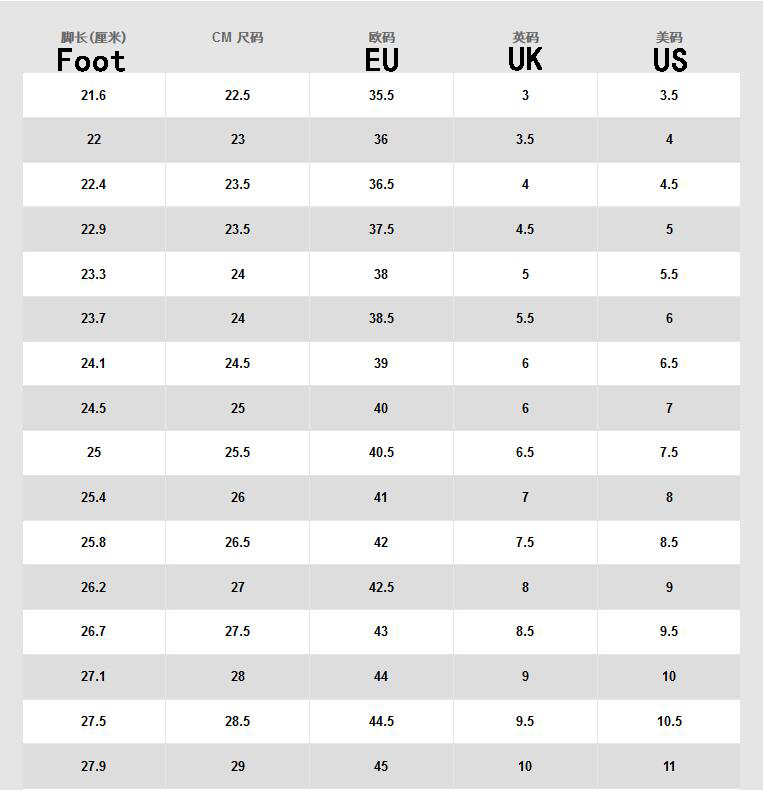Click the EU size 45 cell
The width and height of the screenshot is (763, 790).
[x=381, y=766]
